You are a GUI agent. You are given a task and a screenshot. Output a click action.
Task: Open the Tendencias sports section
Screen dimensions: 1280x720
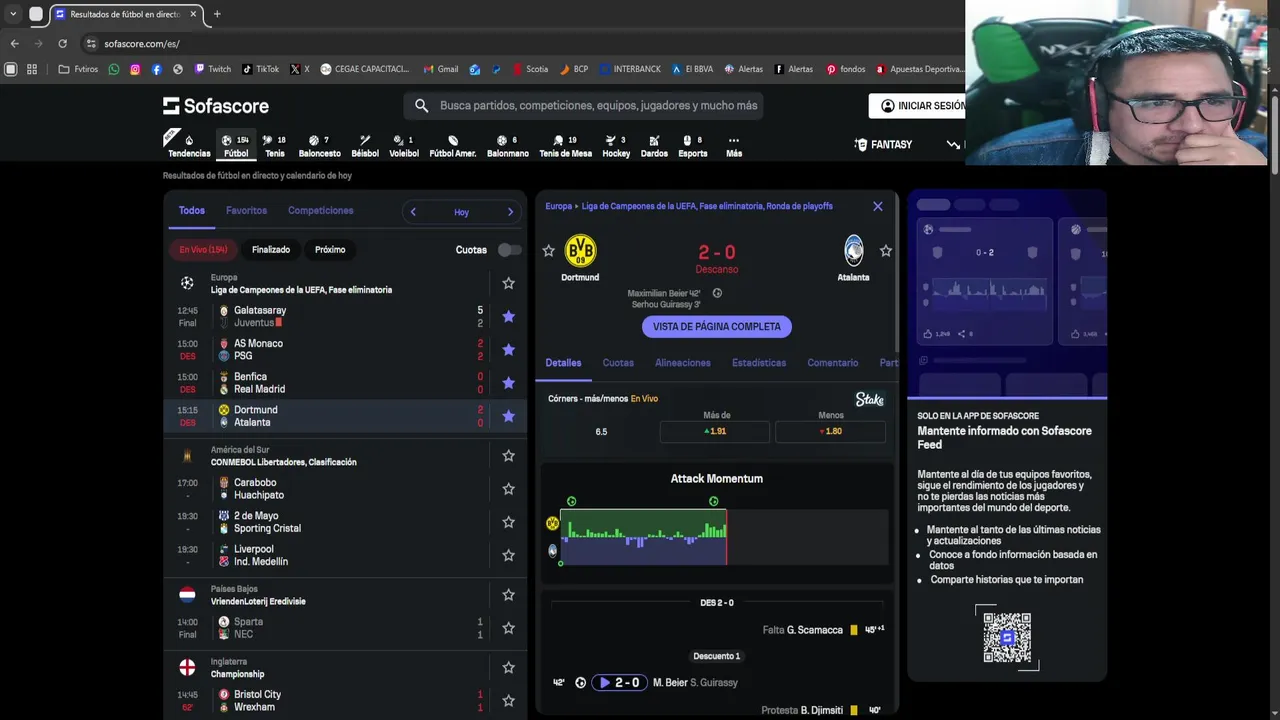[x=188, y=145]
